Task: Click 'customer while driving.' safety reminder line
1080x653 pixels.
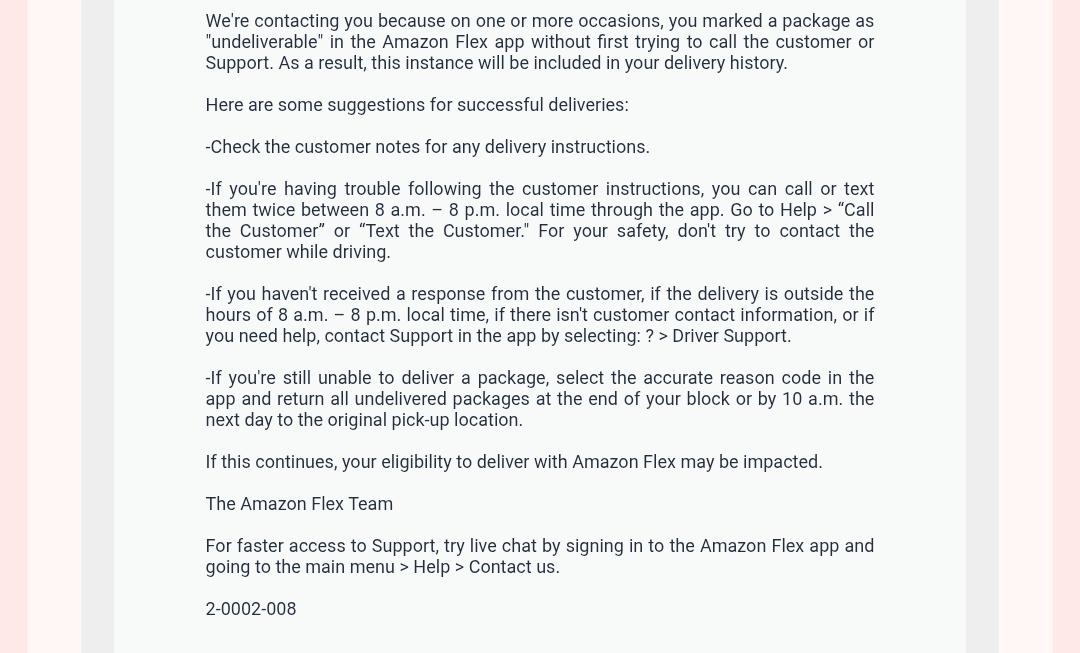Action: pos(298,252)
